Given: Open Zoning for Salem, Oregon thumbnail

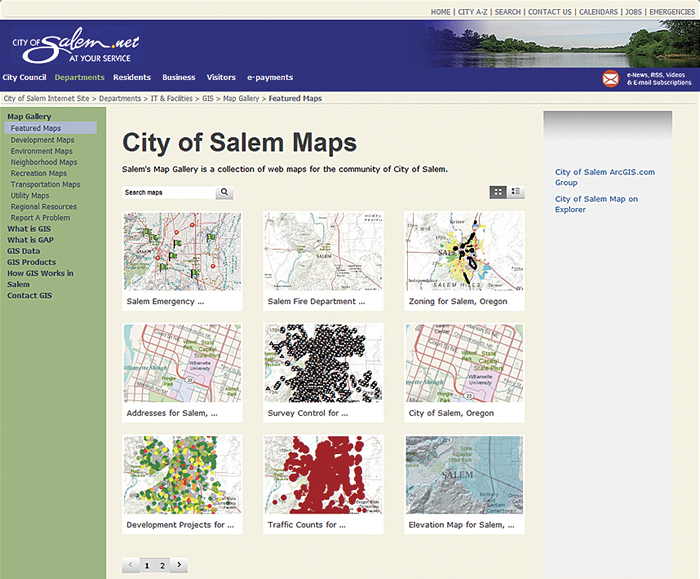Looking at the screenshot, I should 464,251.
